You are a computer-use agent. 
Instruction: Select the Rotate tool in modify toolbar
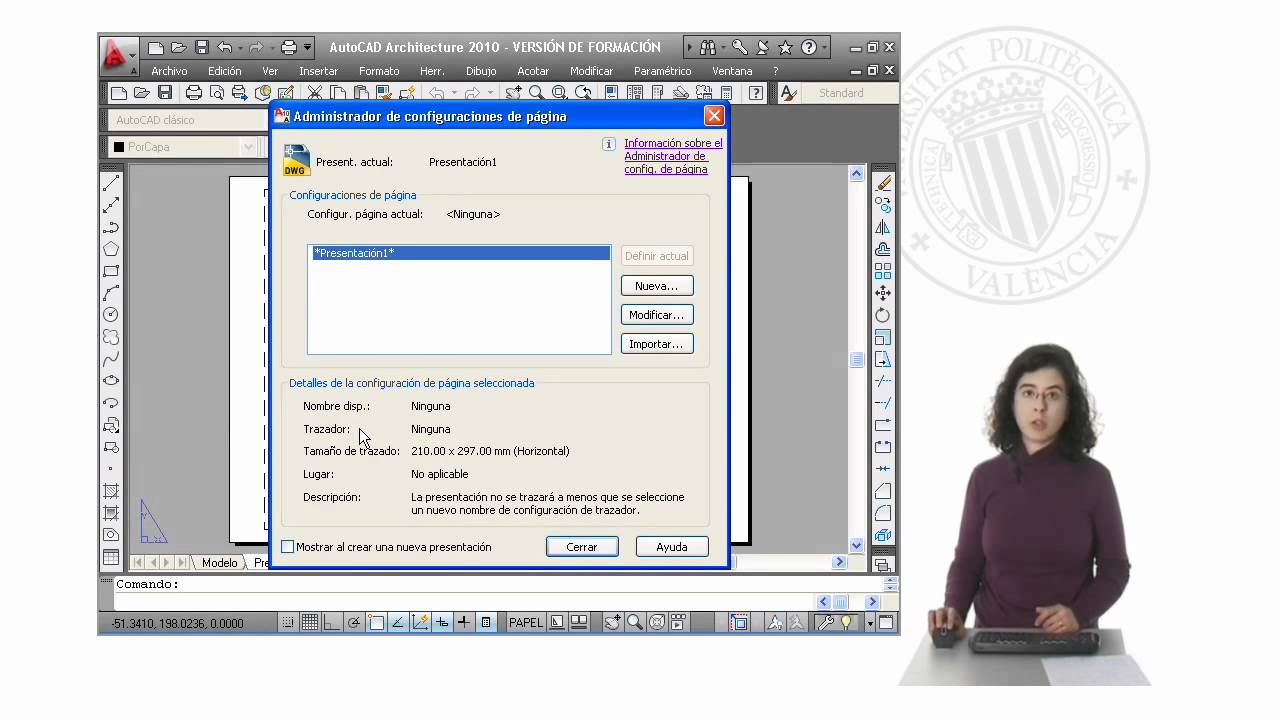pos(883,315)
